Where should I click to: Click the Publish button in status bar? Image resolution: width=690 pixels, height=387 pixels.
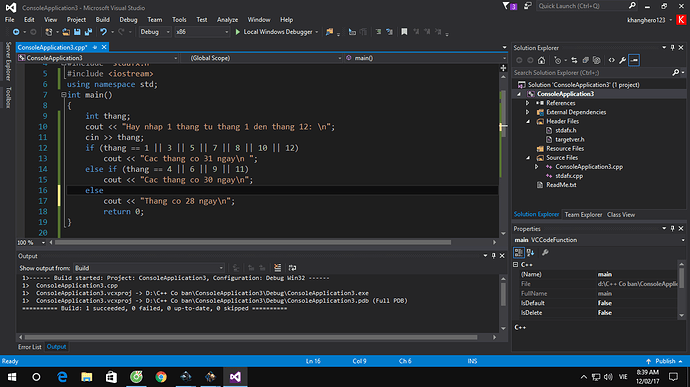664,361
